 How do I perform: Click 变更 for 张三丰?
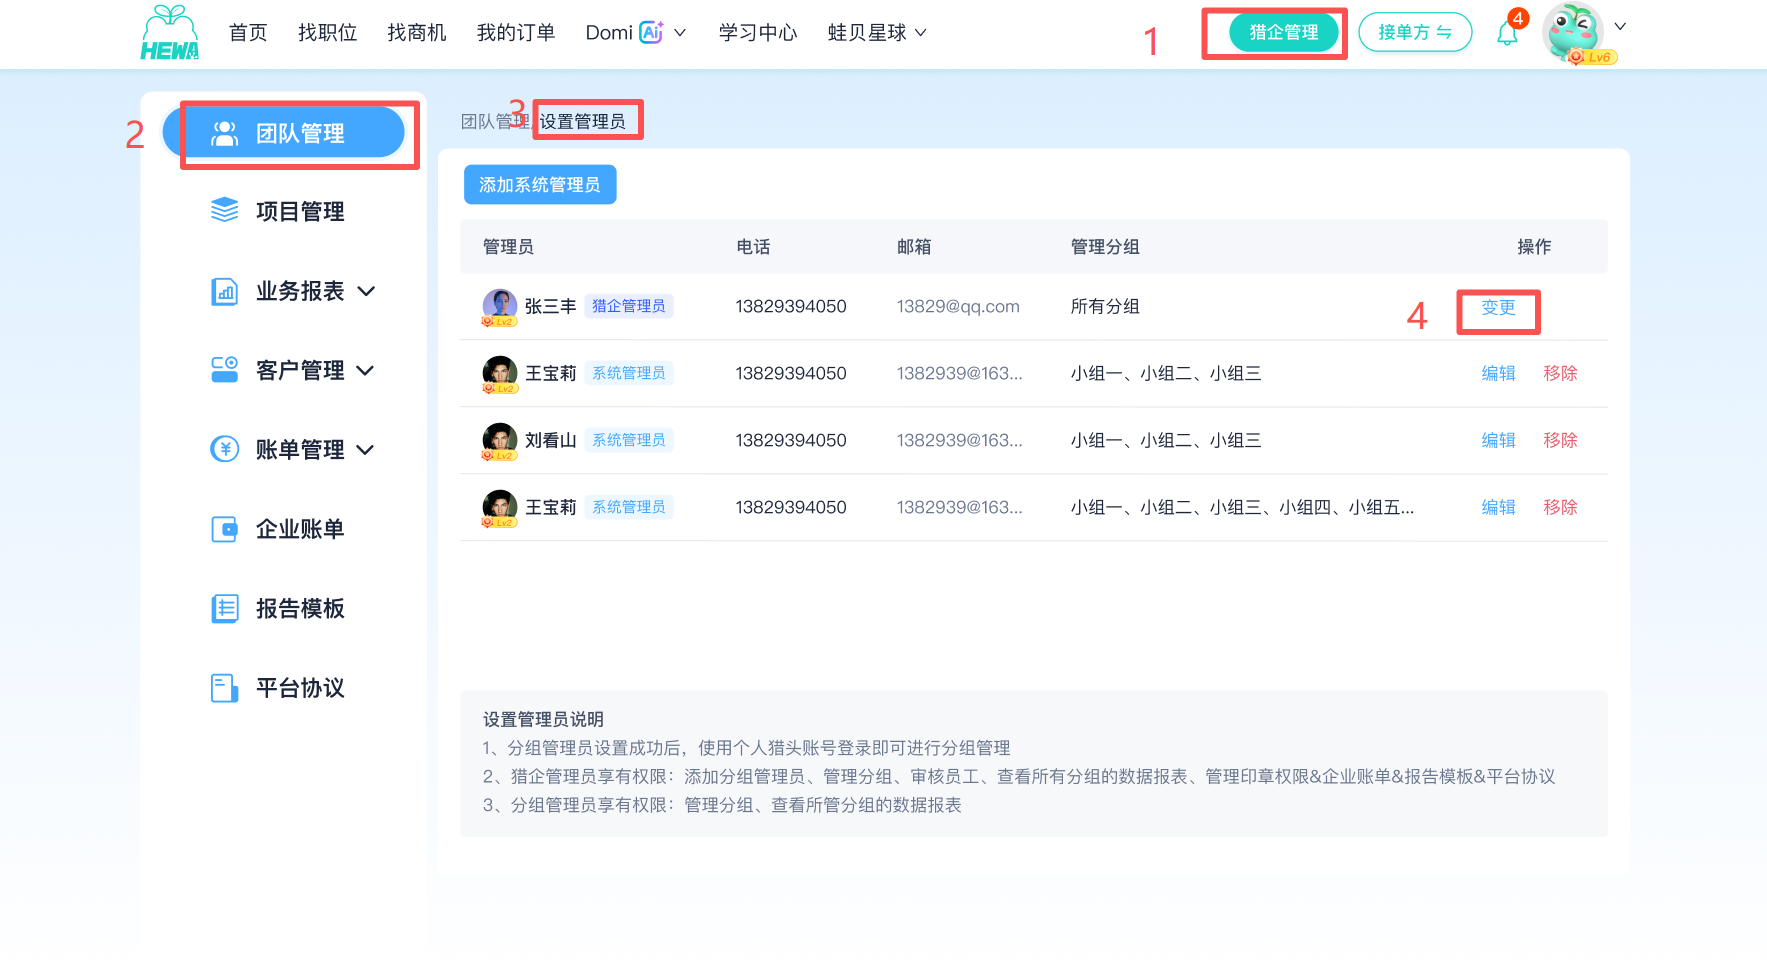point(1498,307)
